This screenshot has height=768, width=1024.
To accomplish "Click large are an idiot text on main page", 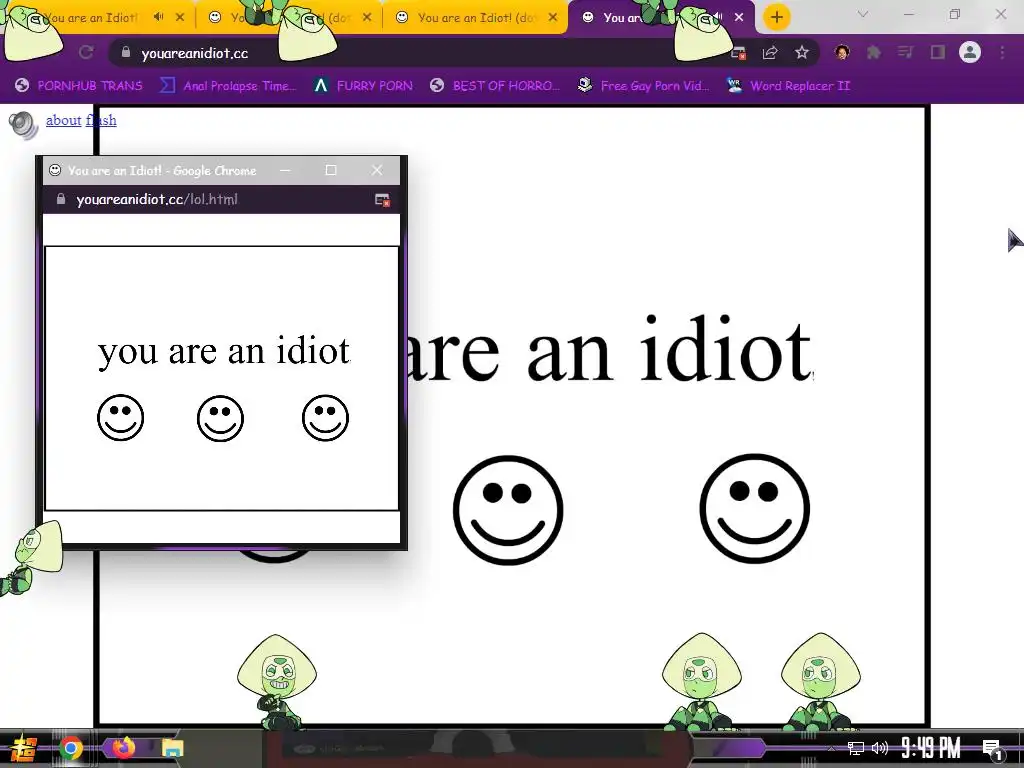I will click(609, 350).
